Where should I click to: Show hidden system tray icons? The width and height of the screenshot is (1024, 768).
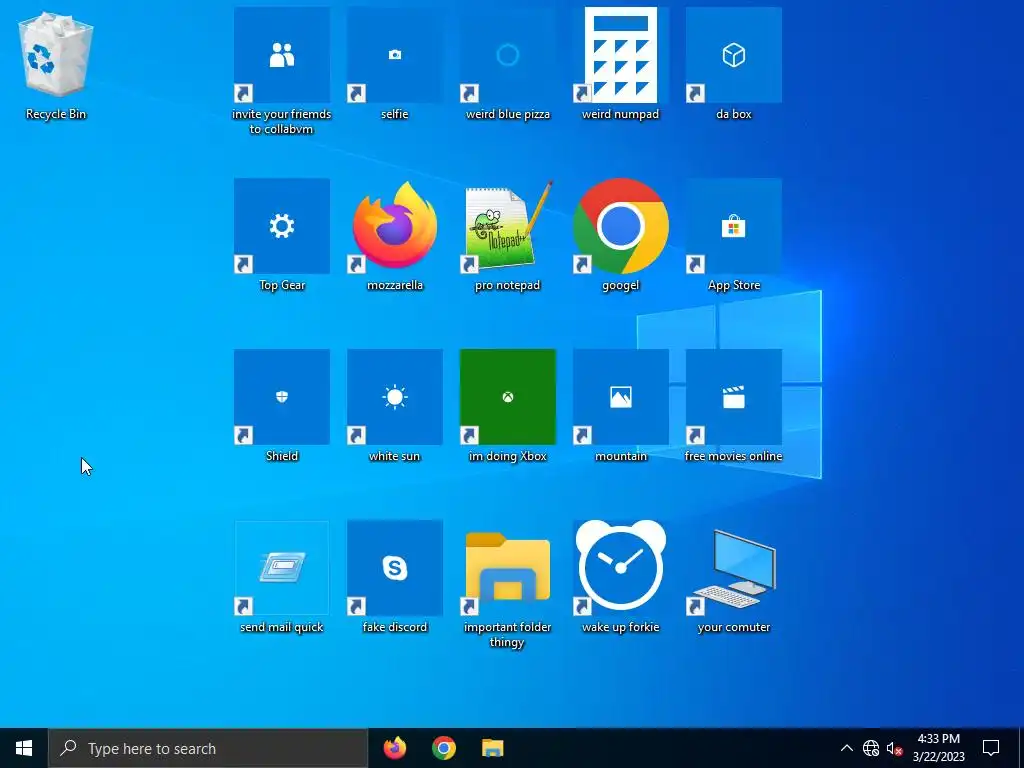coord(846,748)
